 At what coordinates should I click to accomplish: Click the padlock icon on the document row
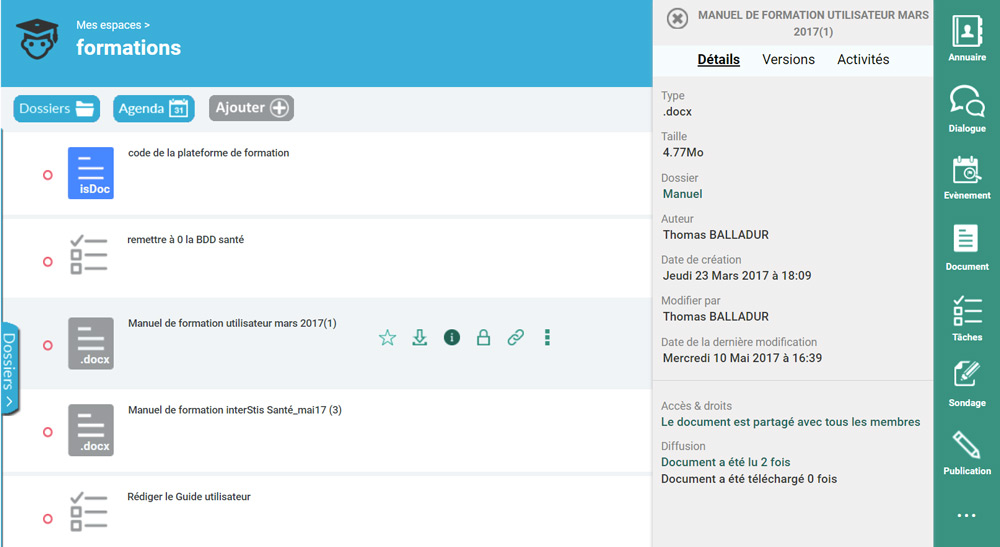click(483, 338)
